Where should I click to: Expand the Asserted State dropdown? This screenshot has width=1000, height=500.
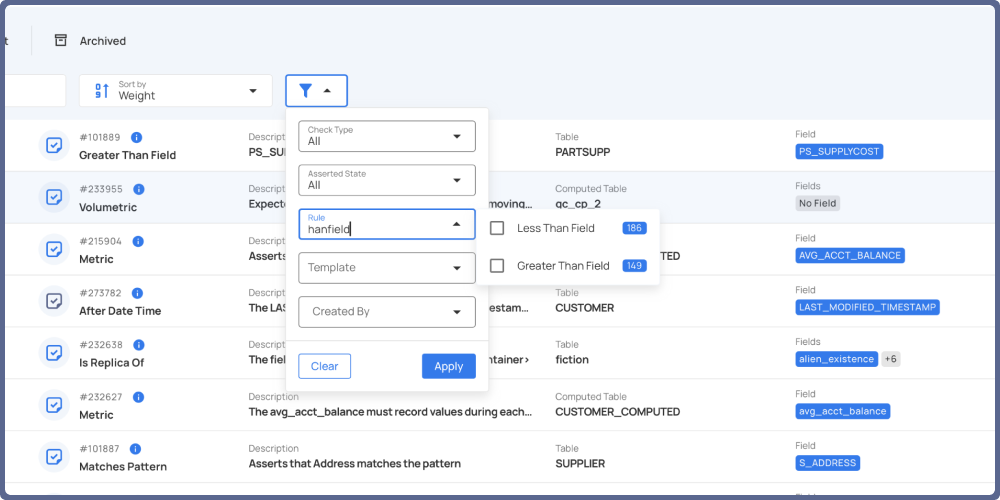pos(386,180)
